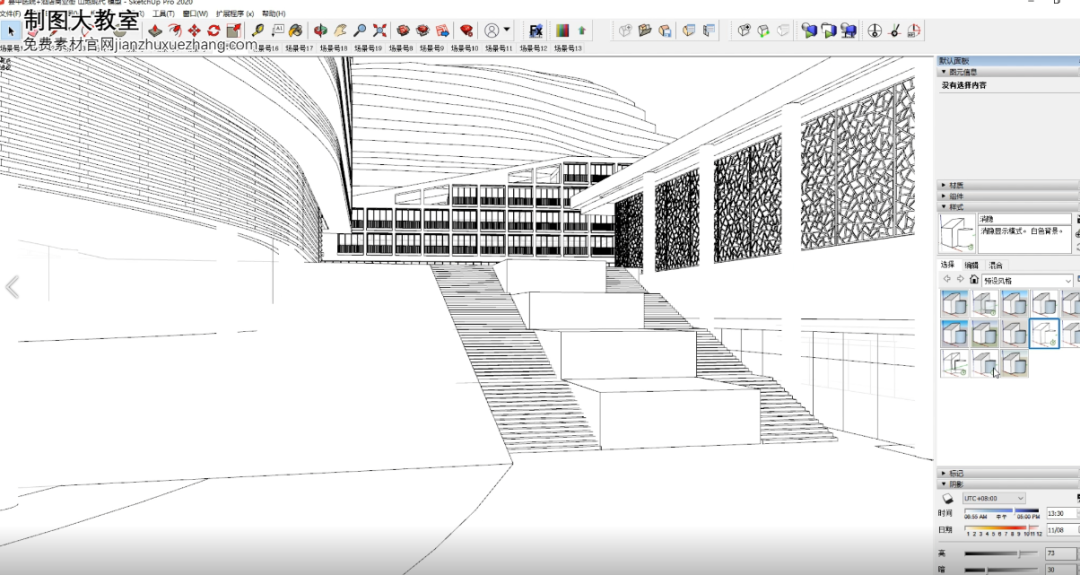Click the open folder component icon
This screenshot has width=1080, height=575.
tap(645, 30)
